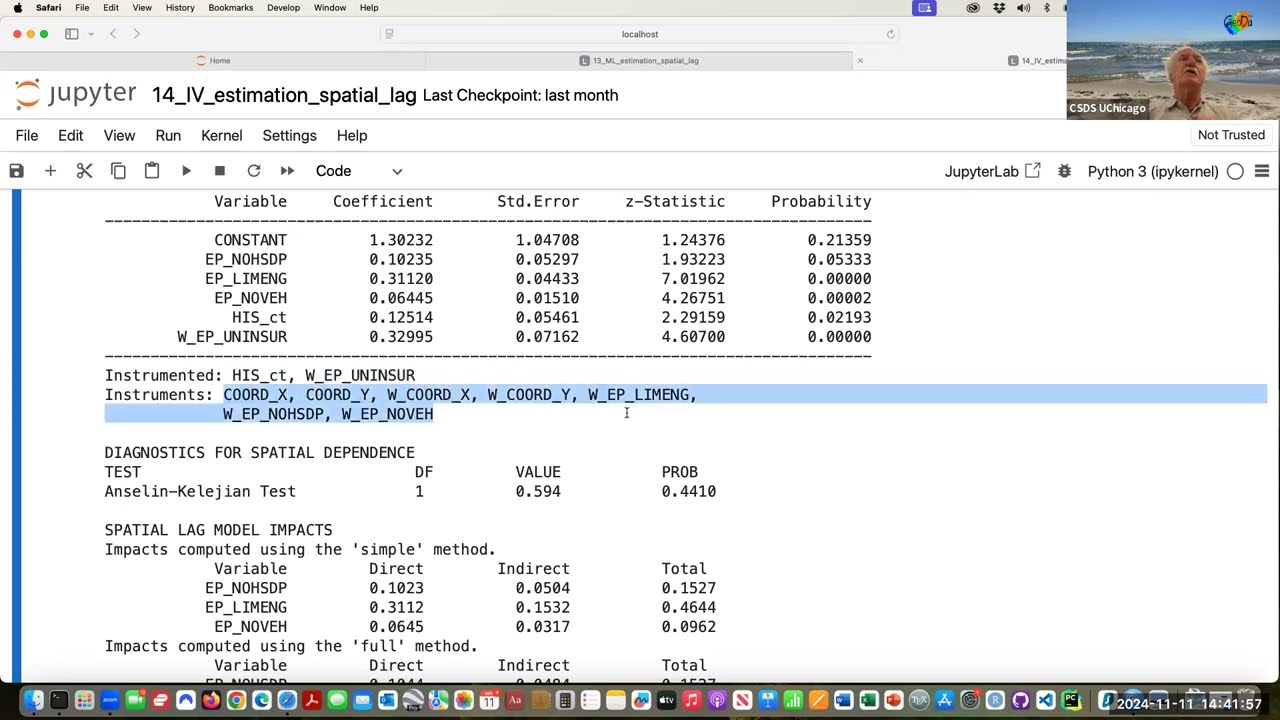Open the File menu in Jupyter
This screenshot has width=1280, height=720.
(27, 135)
